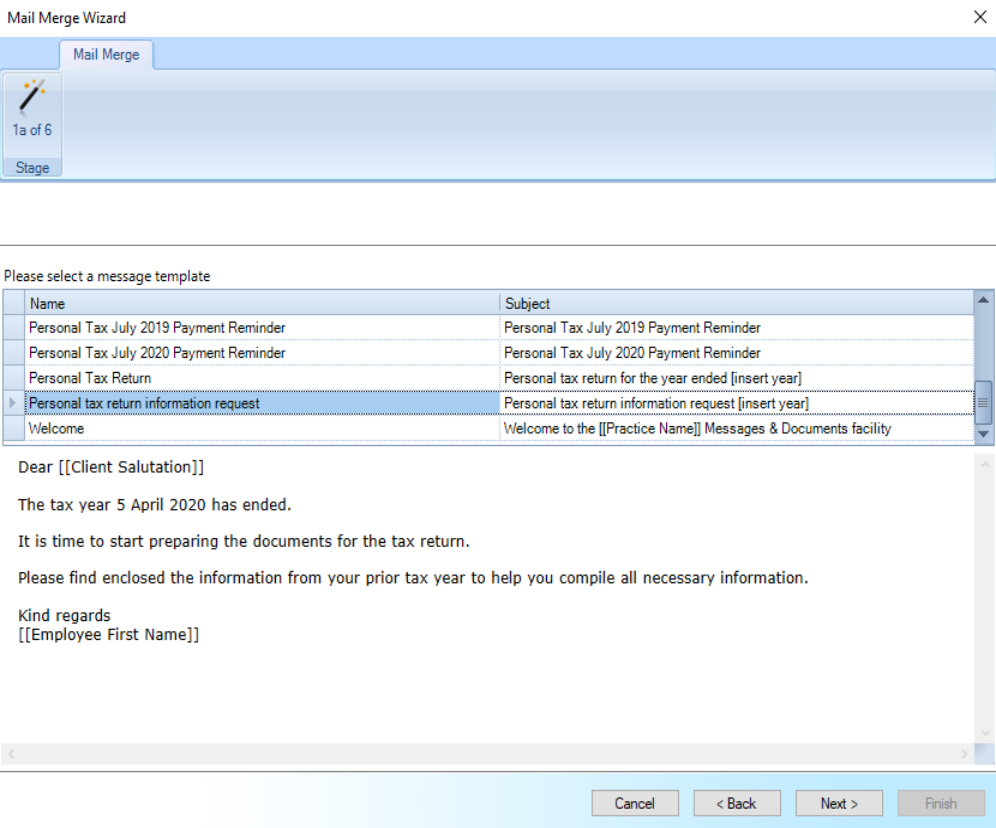Click the template list scrollbar thumb
This screenshot has height=828, width=996.
point(983,403)
